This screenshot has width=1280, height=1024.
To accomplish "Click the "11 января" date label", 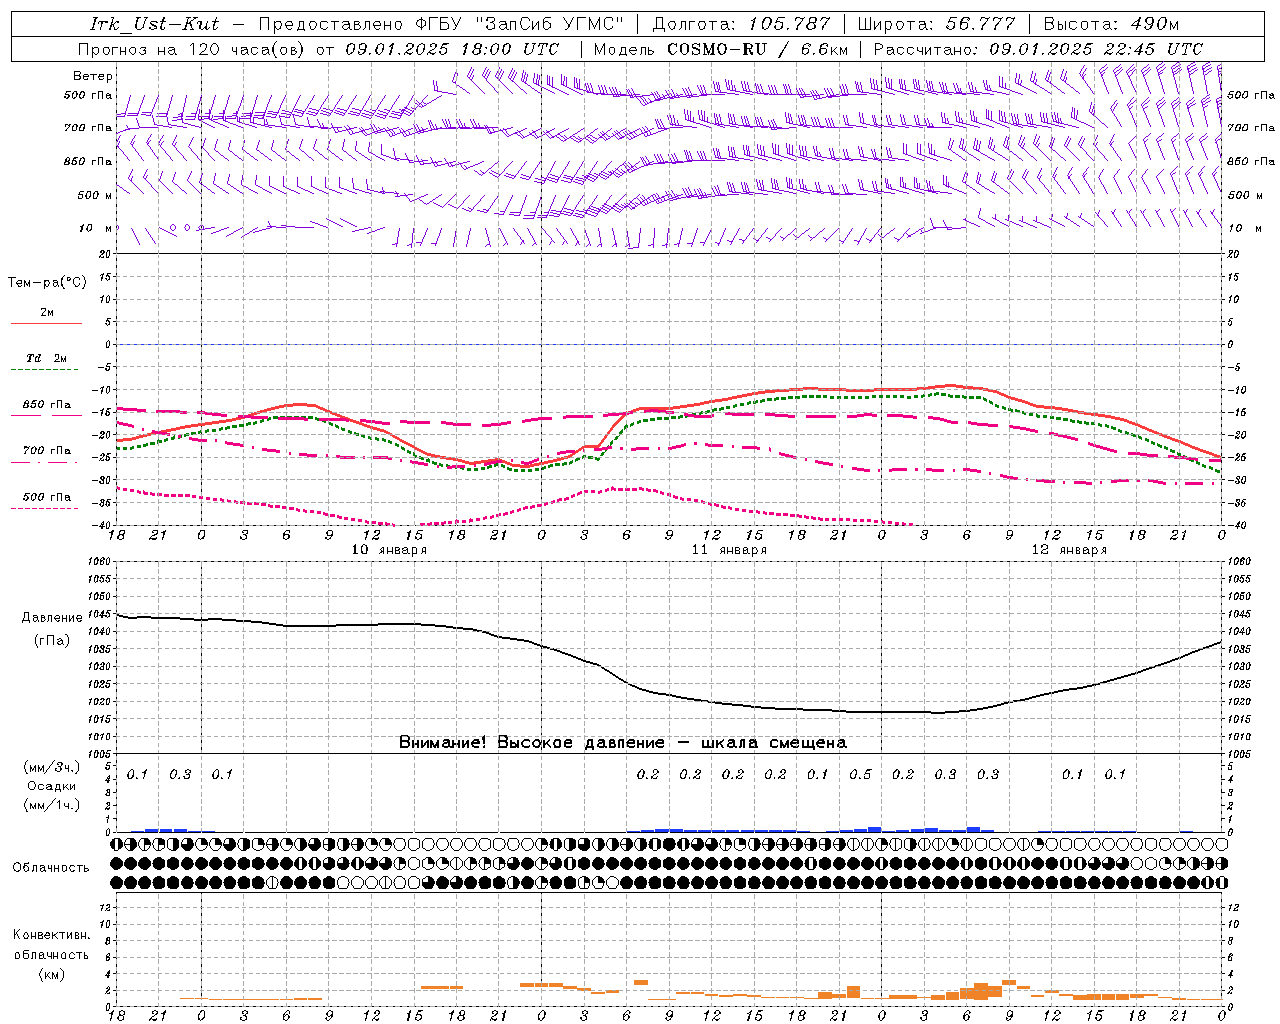I will coord(729,550).
